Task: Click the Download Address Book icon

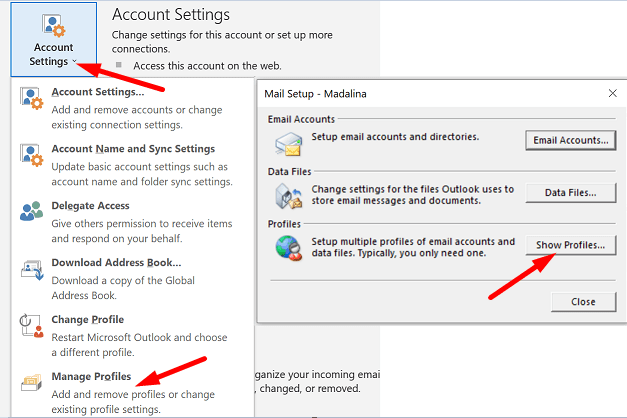Action: 32,270
